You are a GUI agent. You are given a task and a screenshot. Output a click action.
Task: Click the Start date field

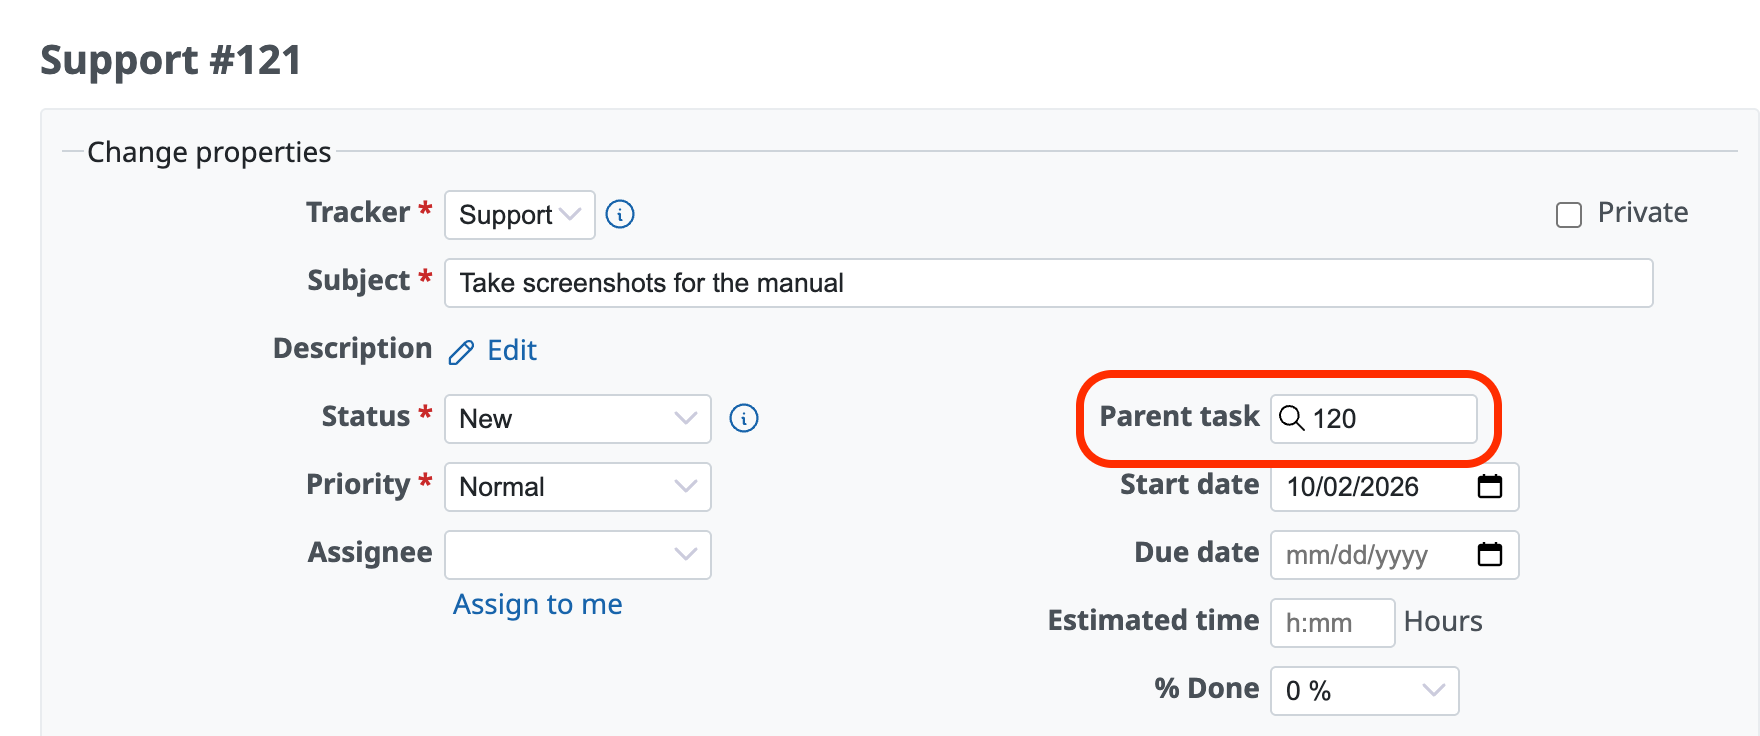coord(1395,487)
